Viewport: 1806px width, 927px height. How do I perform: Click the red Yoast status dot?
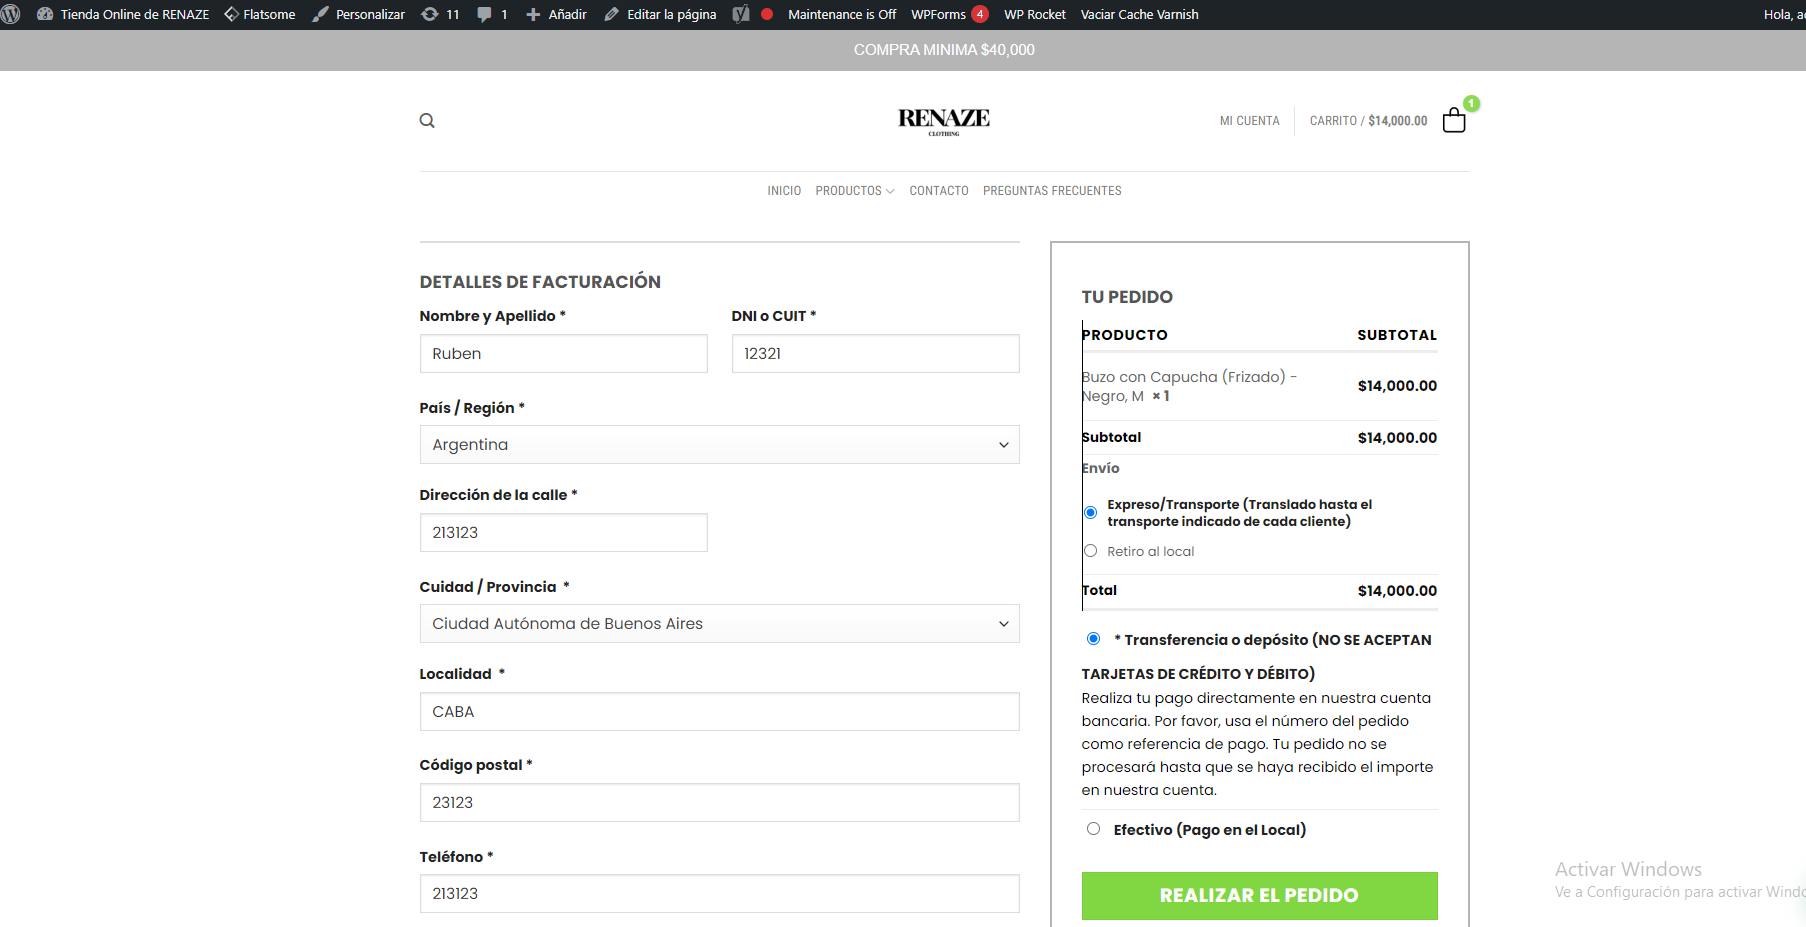coord(767,14)
